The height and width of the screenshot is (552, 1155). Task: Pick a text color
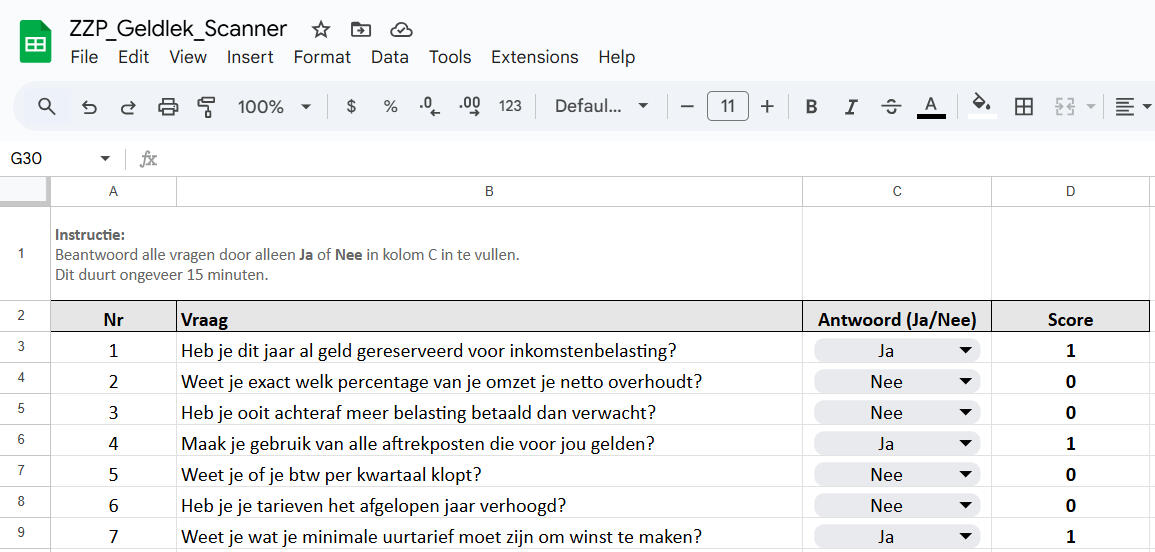pyautogui.click(x=931, y=107)
